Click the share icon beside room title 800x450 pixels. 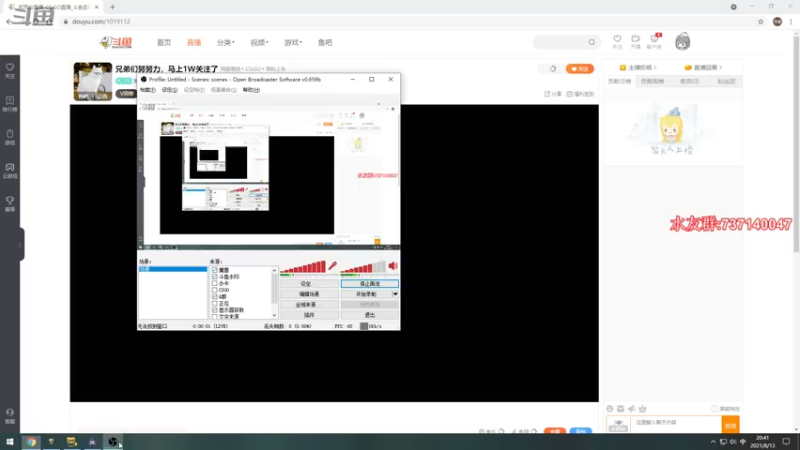[547, 94]
